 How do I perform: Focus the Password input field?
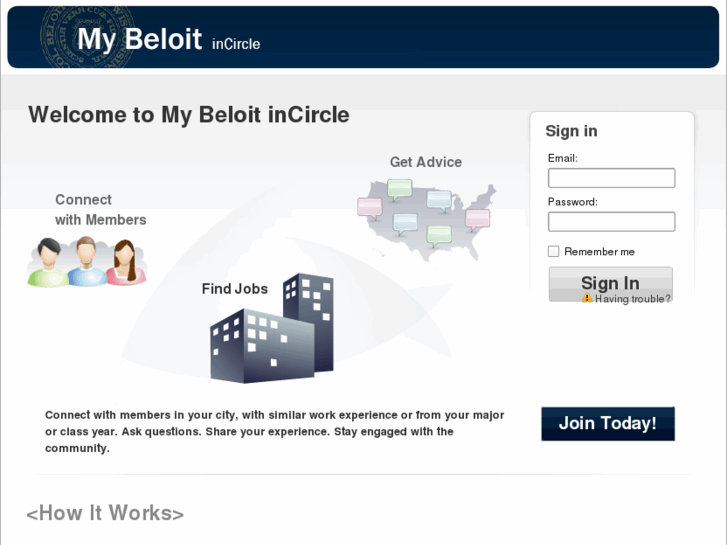[x=611, y=222]
